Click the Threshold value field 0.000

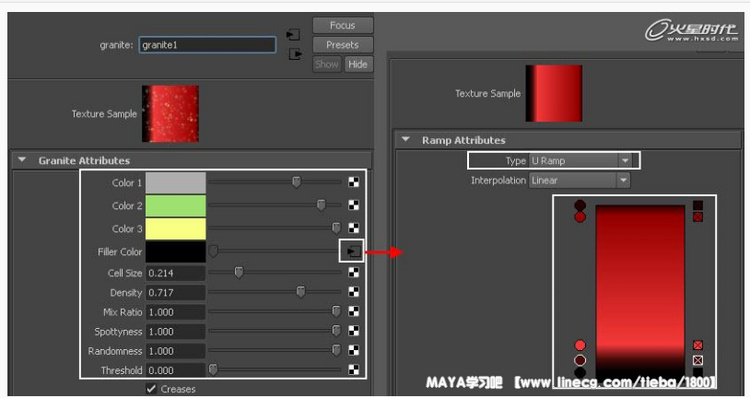tap(175, 370)
